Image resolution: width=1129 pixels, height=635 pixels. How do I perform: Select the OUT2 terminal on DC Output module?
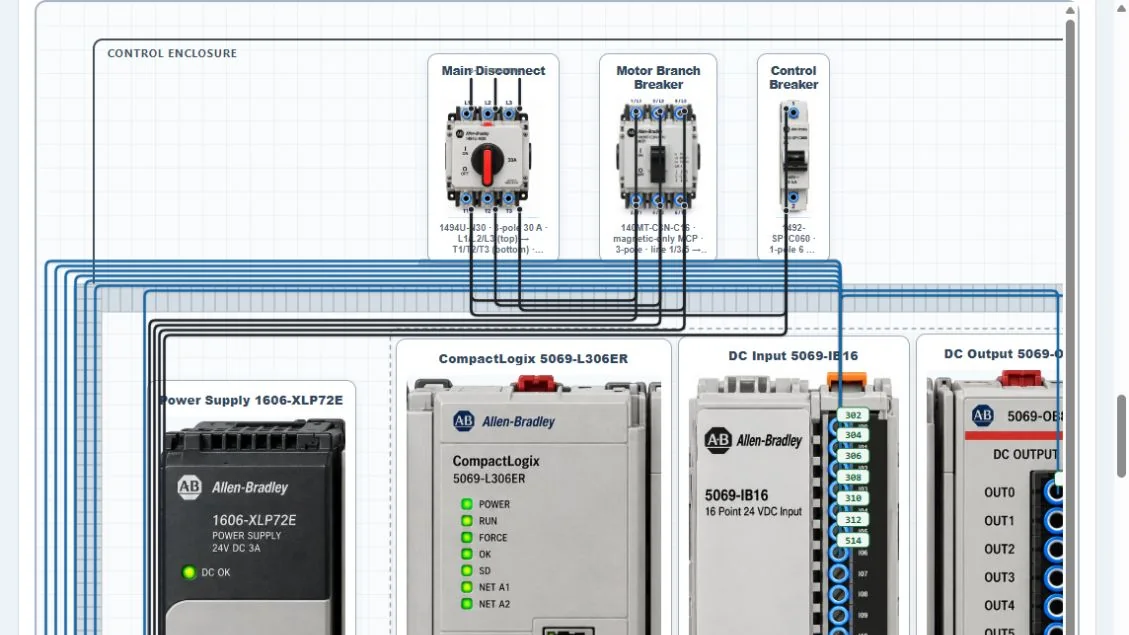point(1054,549)
